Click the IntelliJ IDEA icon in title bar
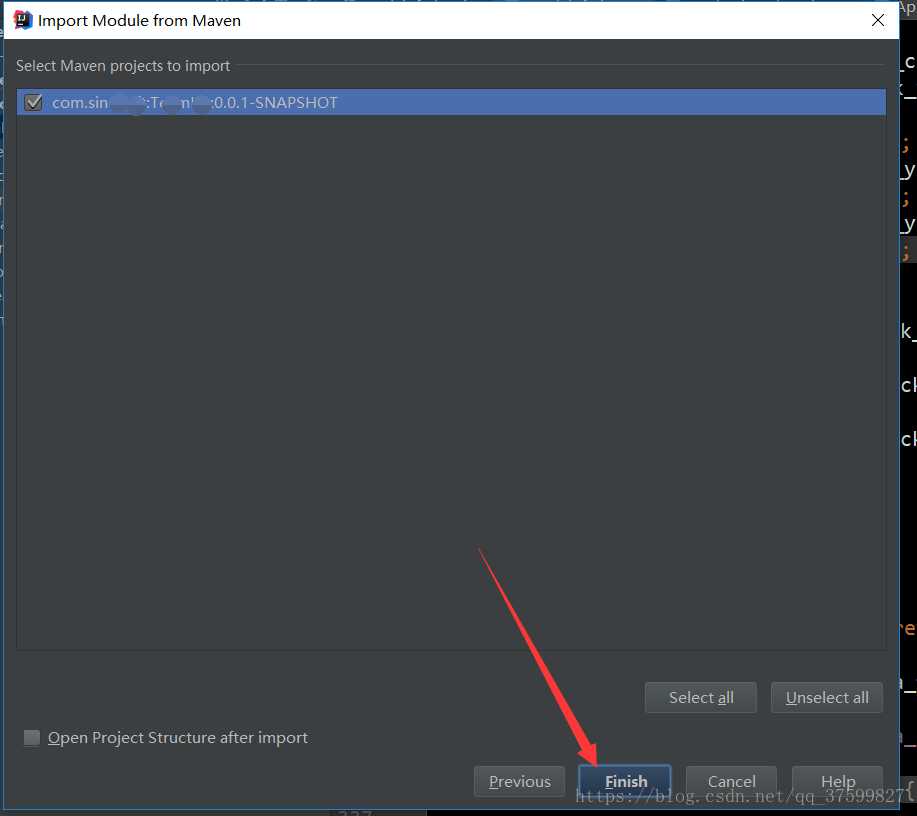Screen dimensions: 917x816 23,20
